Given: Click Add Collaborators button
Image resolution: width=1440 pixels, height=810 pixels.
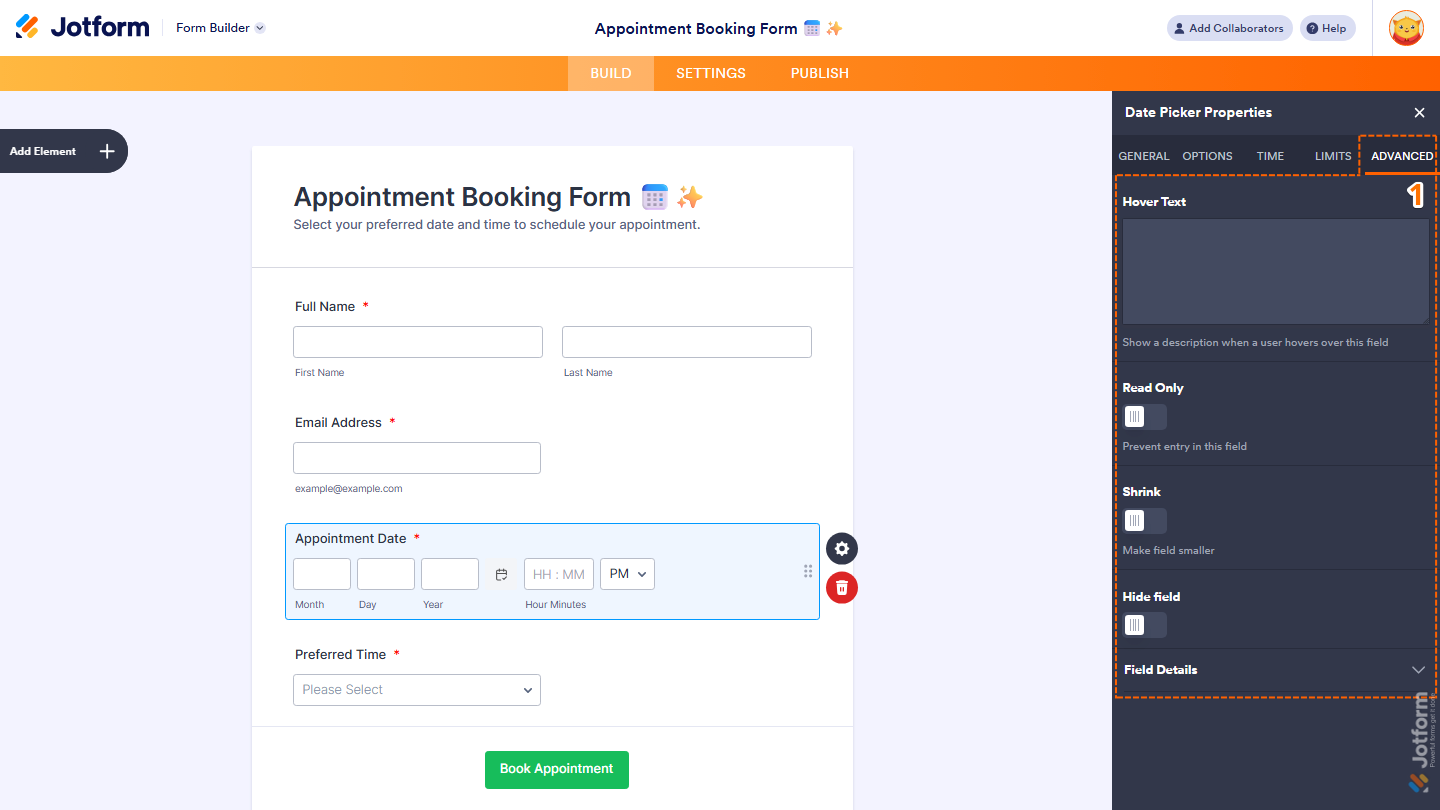Looking at the screenshot, I should (1229, 28).
